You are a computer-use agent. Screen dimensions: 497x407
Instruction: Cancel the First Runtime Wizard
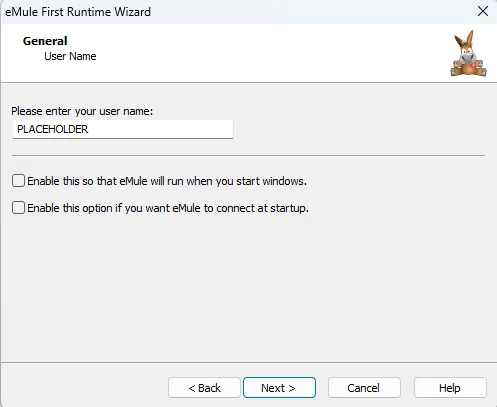click(x=364, y=388)
